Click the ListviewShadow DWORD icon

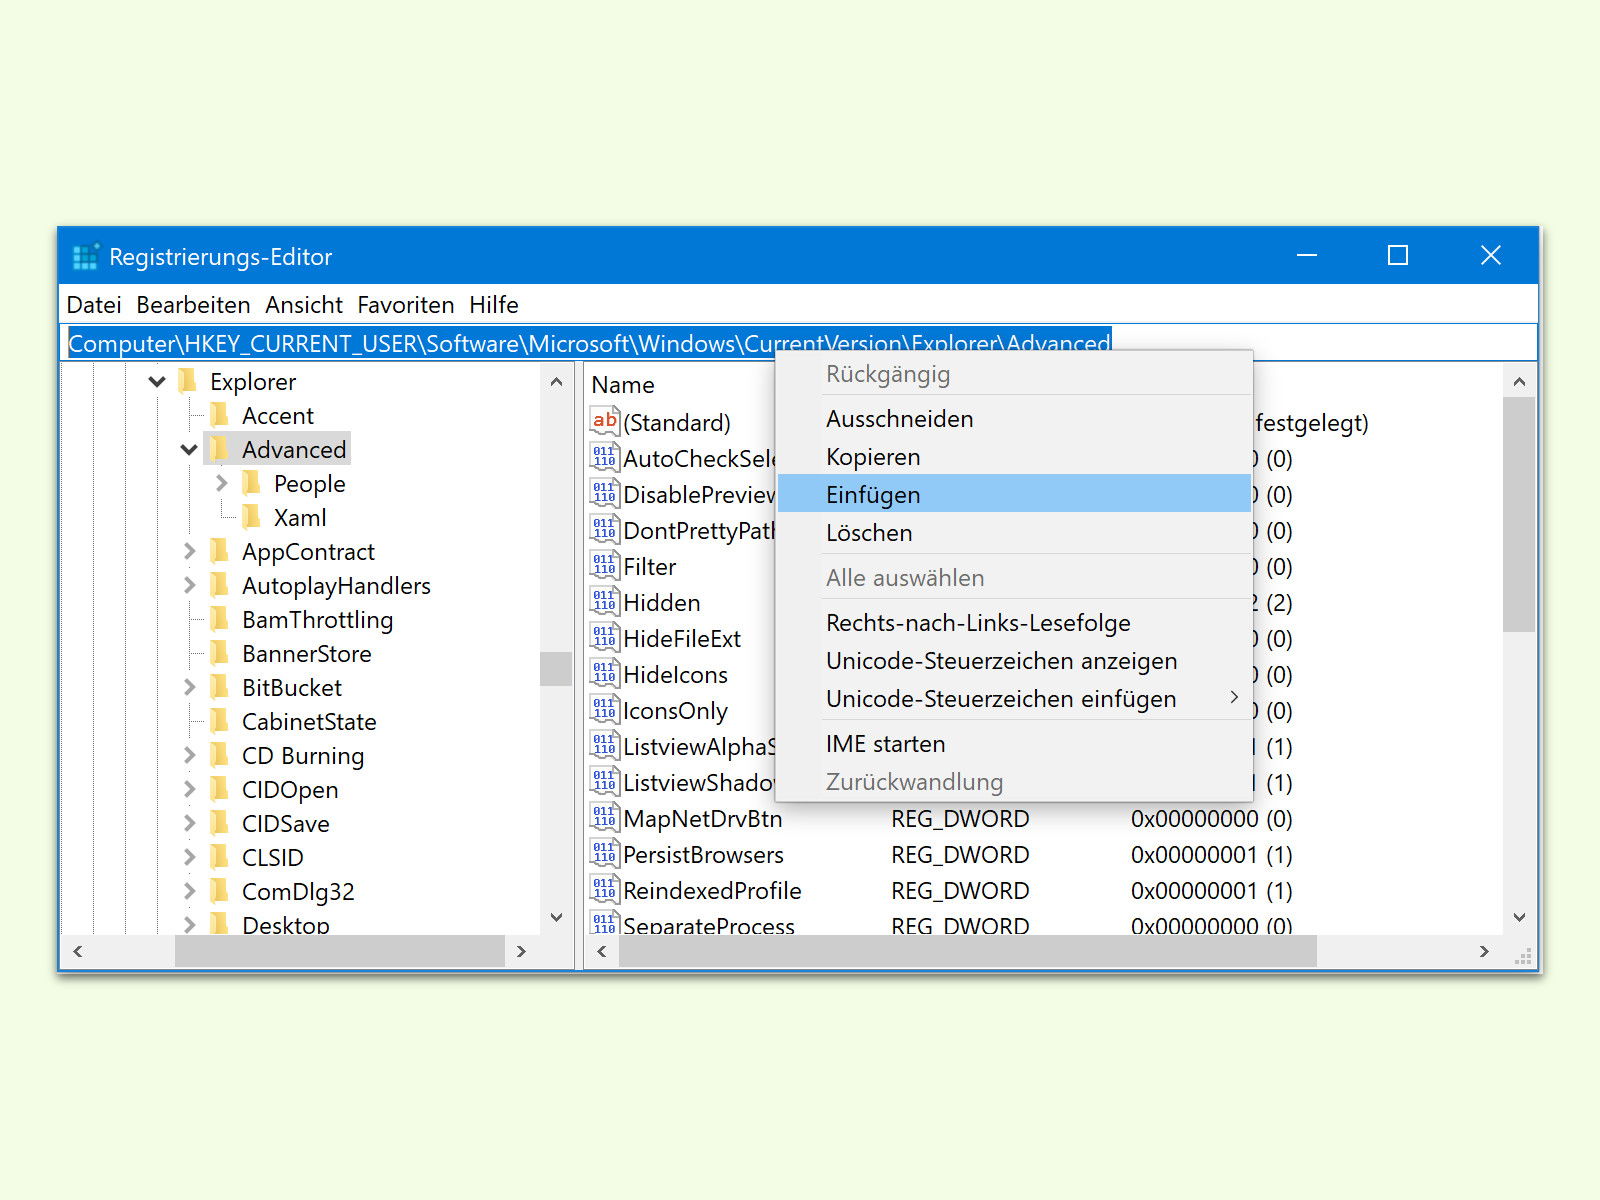click(x=605, y=781)
